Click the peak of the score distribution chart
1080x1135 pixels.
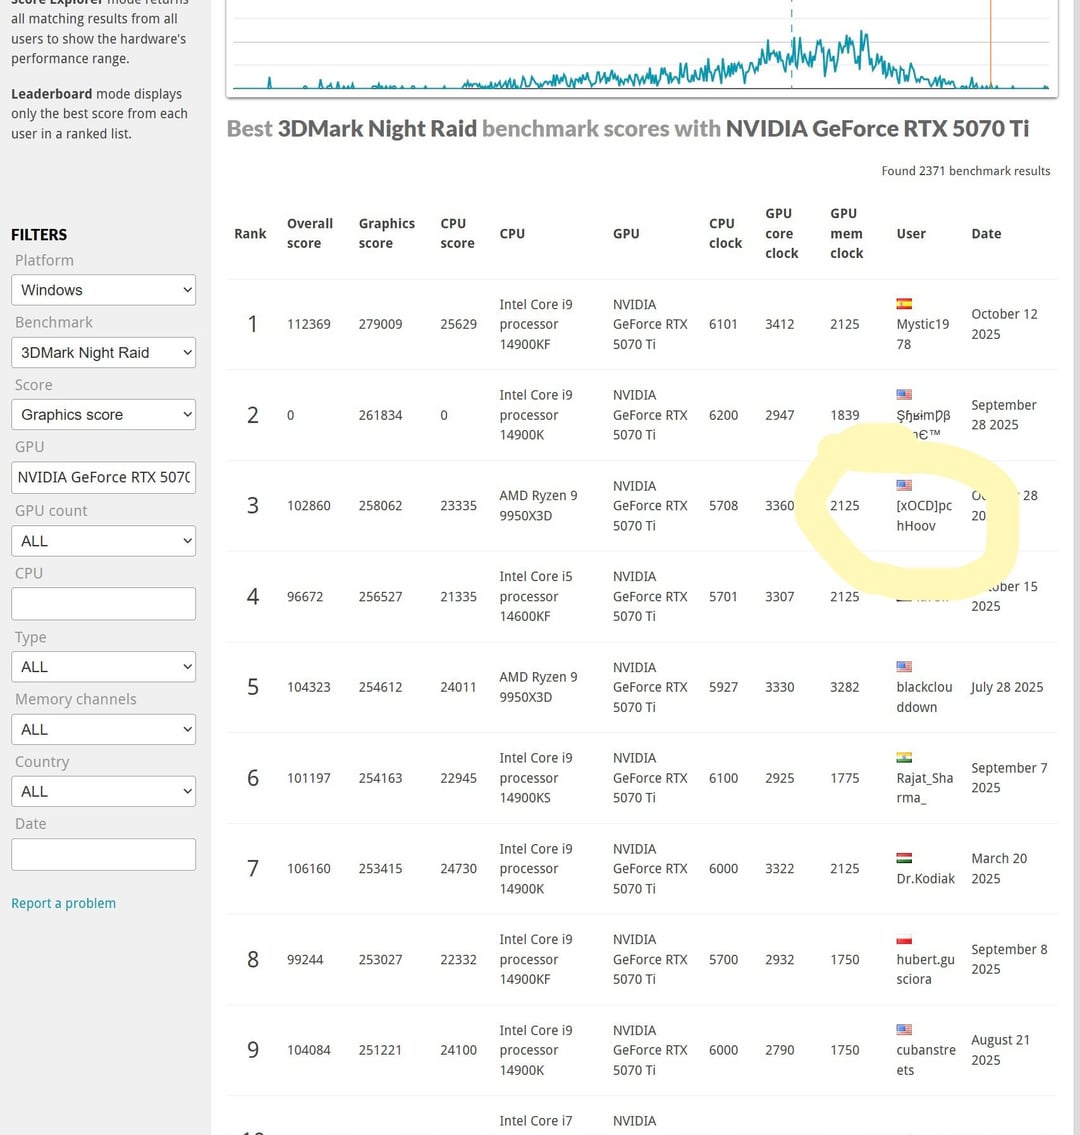point(863,32)
